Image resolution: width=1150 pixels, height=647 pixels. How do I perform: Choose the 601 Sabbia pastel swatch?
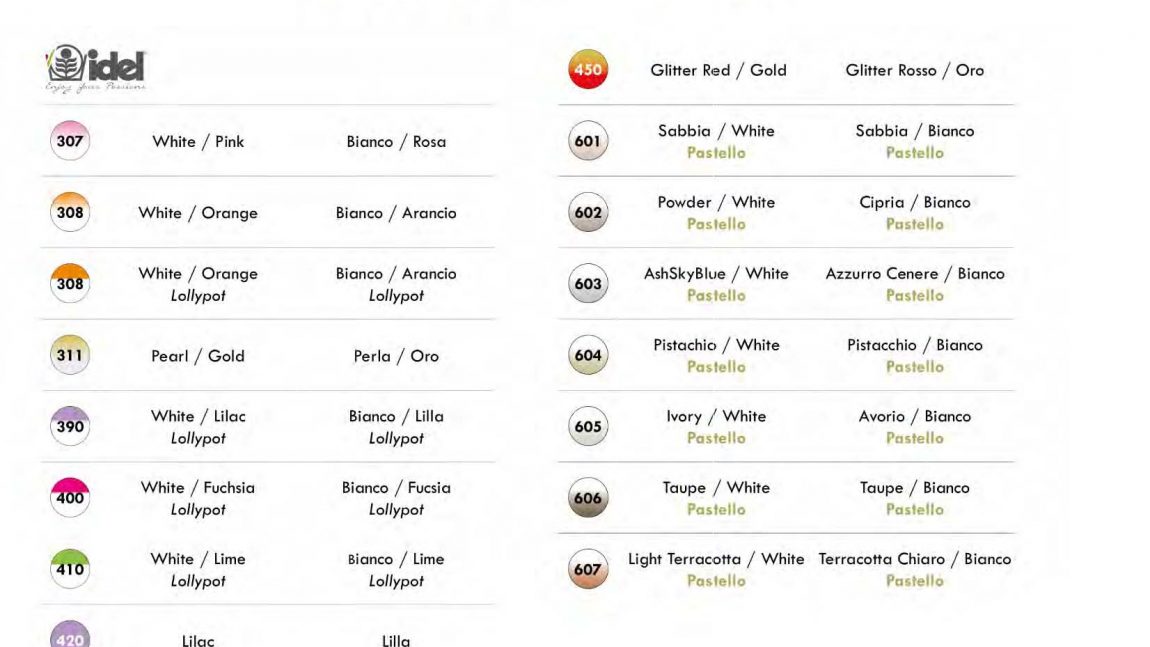(x=588, y=141)
